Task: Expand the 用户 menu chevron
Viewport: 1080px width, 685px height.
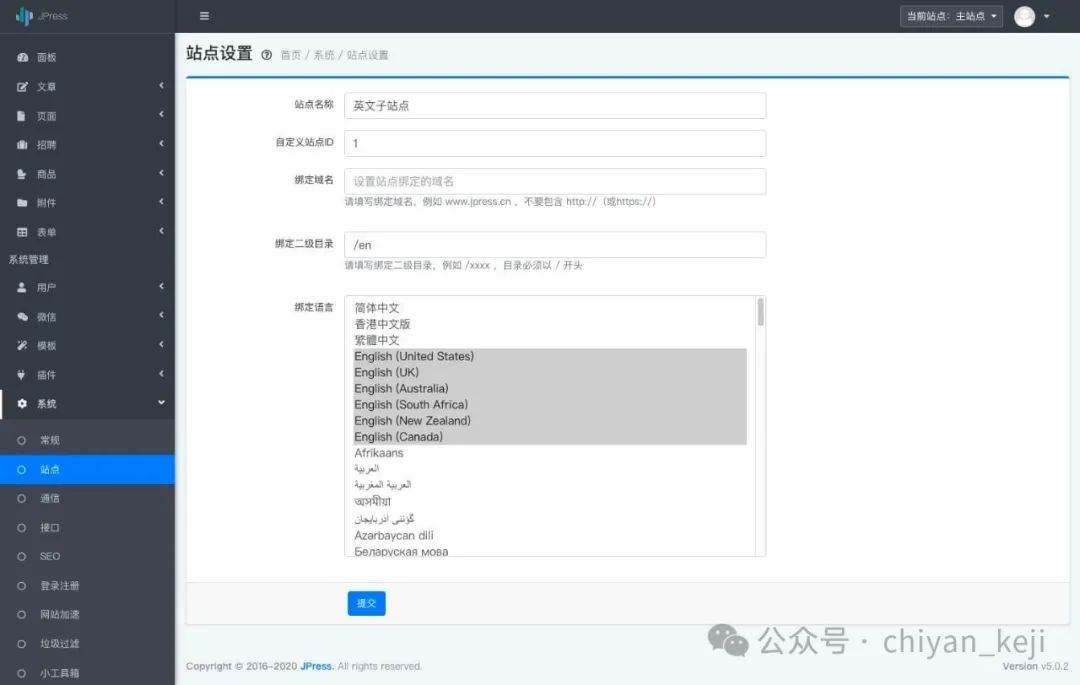Action: coord(161,286)
